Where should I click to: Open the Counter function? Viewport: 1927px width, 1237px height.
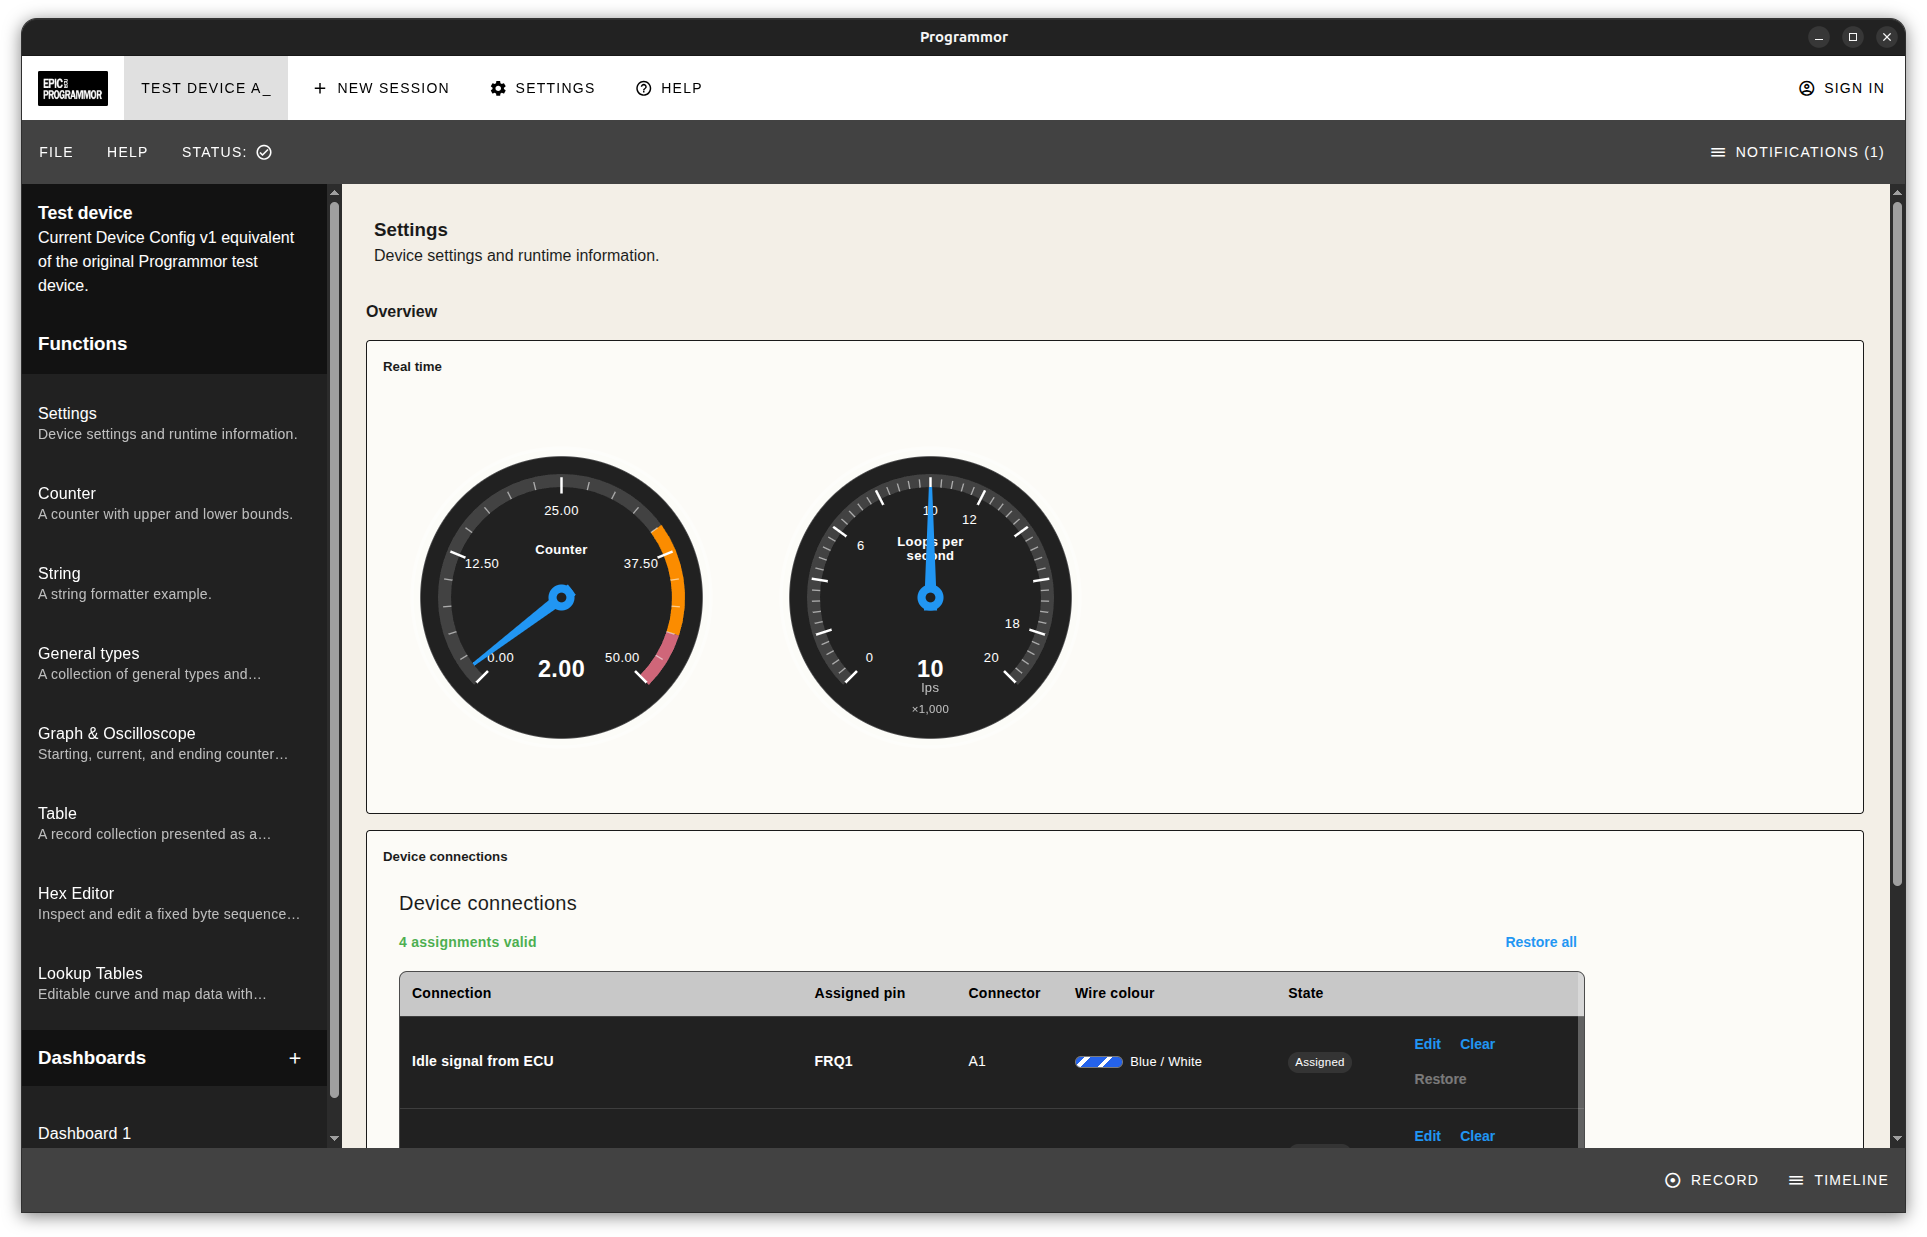(x=174, y=503)
